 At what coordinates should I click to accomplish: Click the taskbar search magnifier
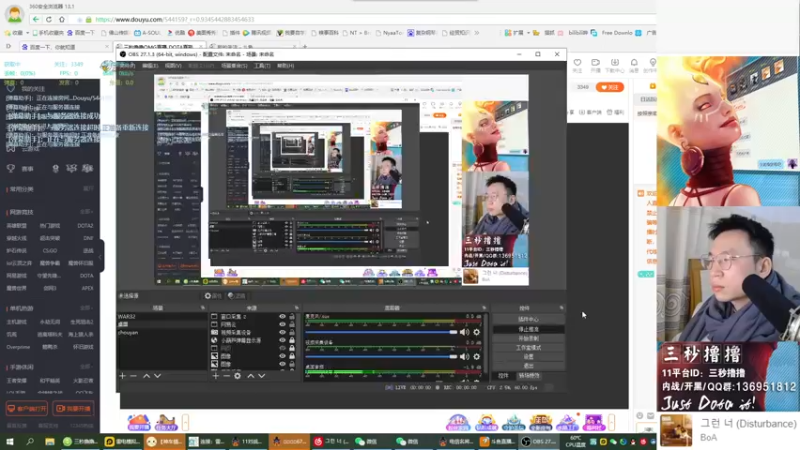(x=30, y=442)
